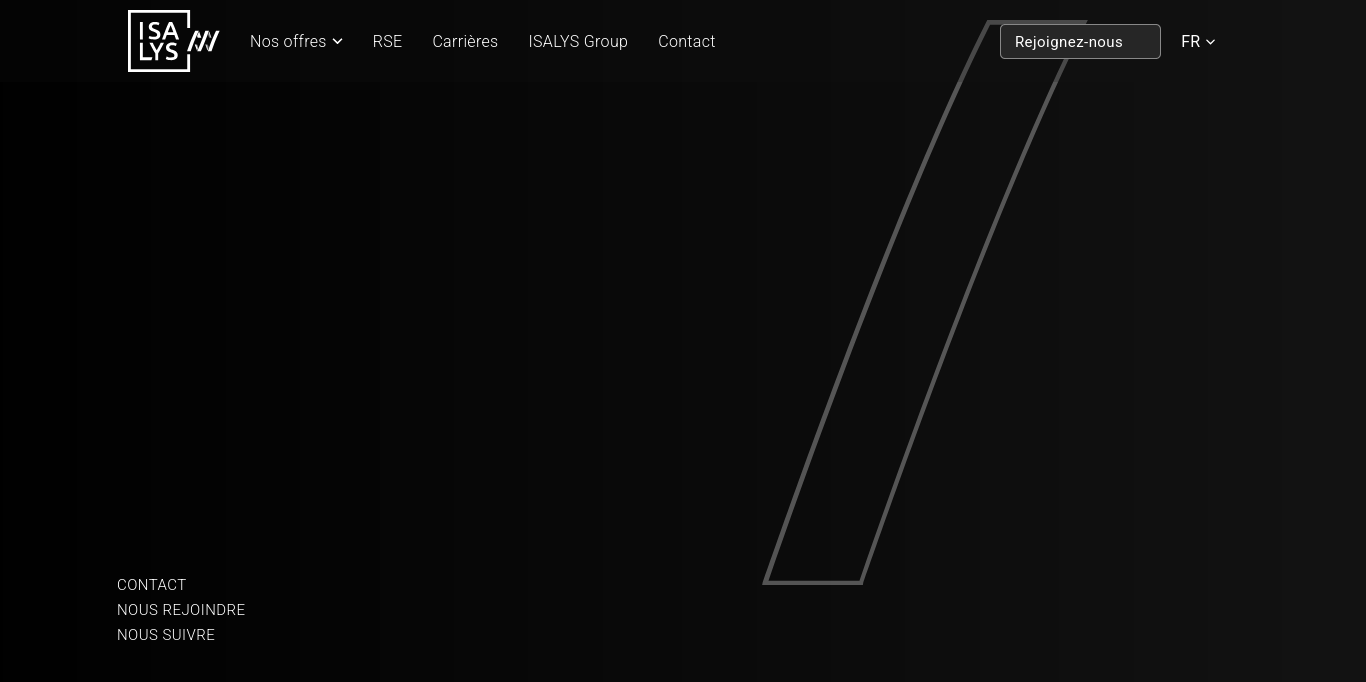
Task: Open the Carrières menu item
Action: [x=465, y=42]
